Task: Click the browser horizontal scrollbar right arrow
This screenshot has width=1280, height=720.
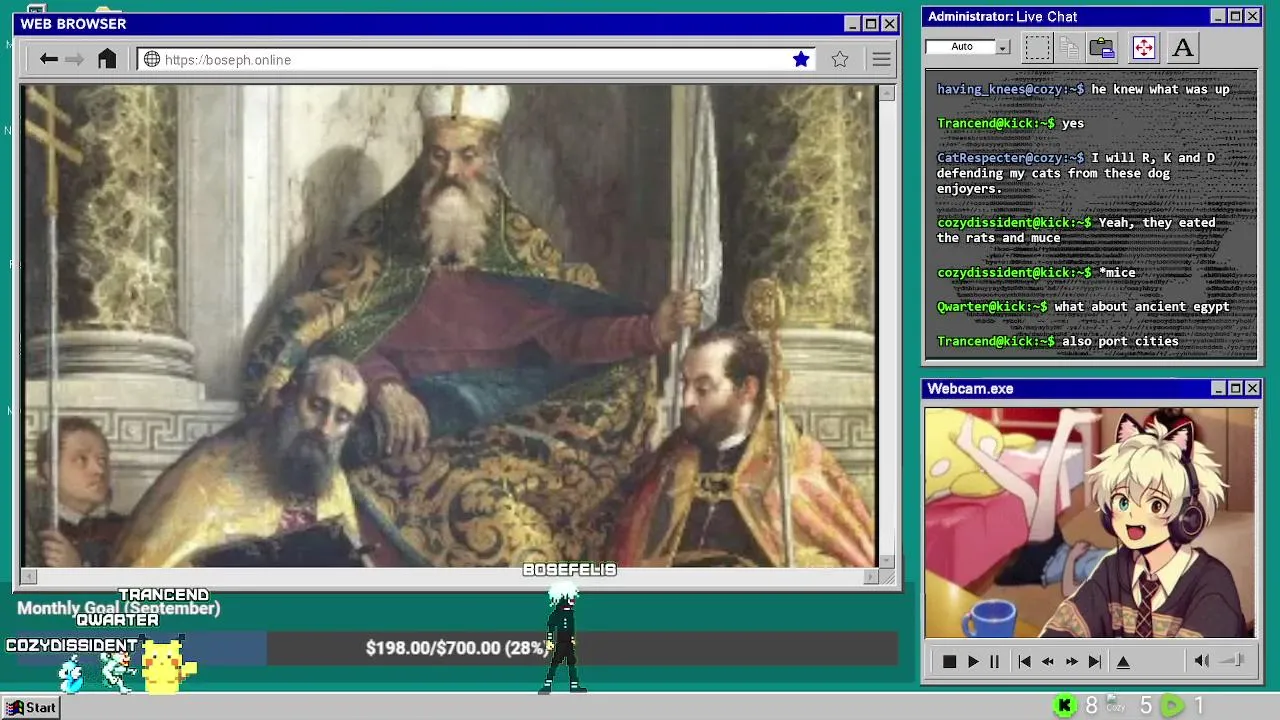Action: 870,576
